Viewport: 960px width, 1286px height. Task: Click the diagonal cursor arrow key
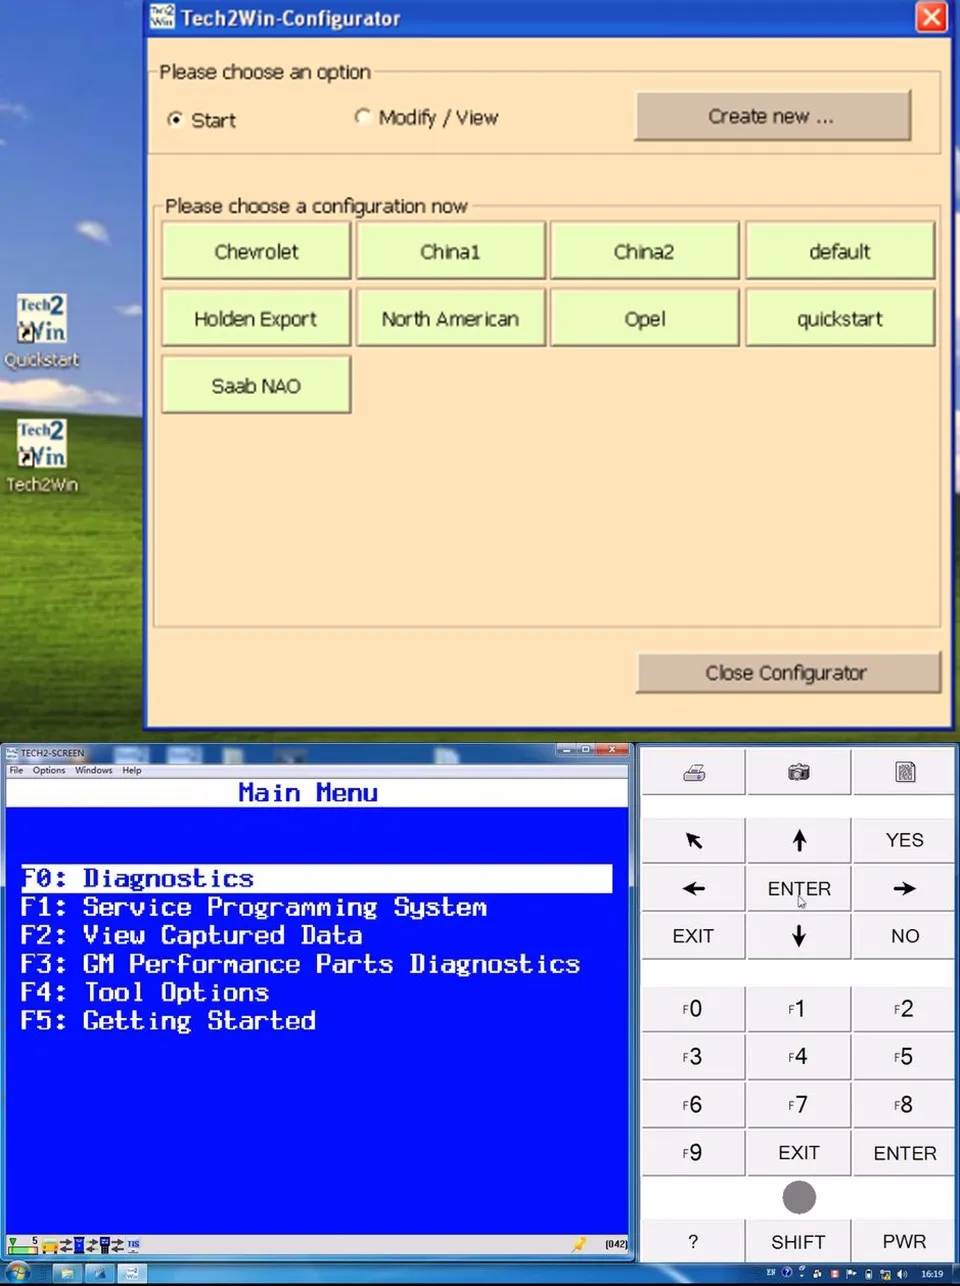coord(693,840)
